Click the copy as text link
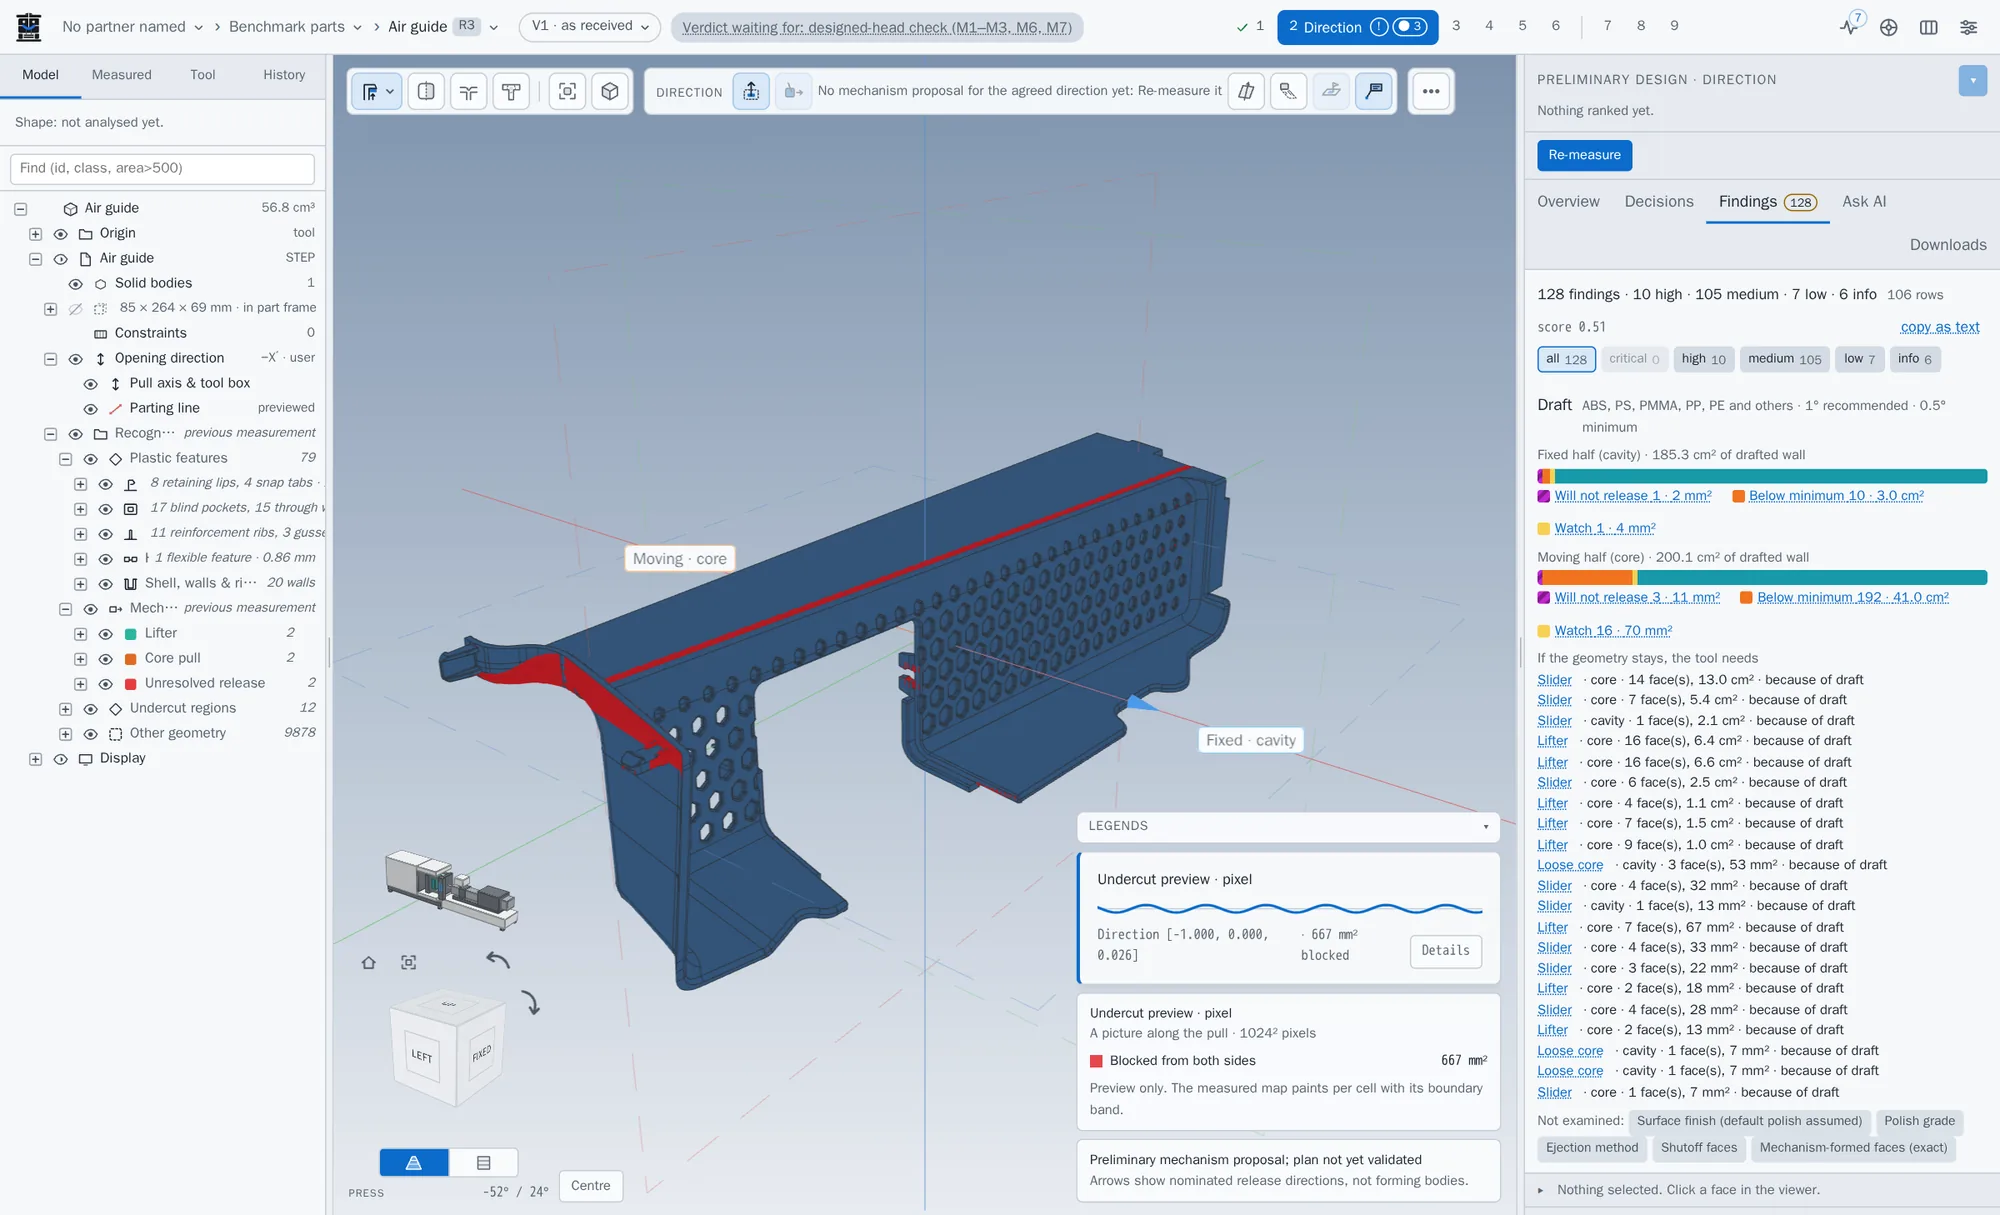Image resolution: width=2000 pixels, height=1215 pixels. 1939,327
